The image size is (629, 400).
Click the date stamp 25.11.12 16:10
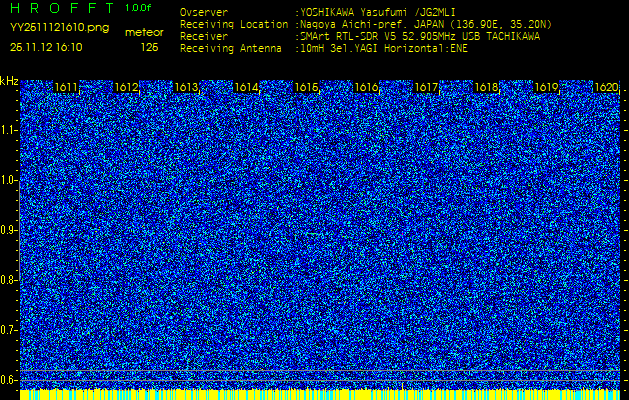pyautogui.click(x=46, y=47)
